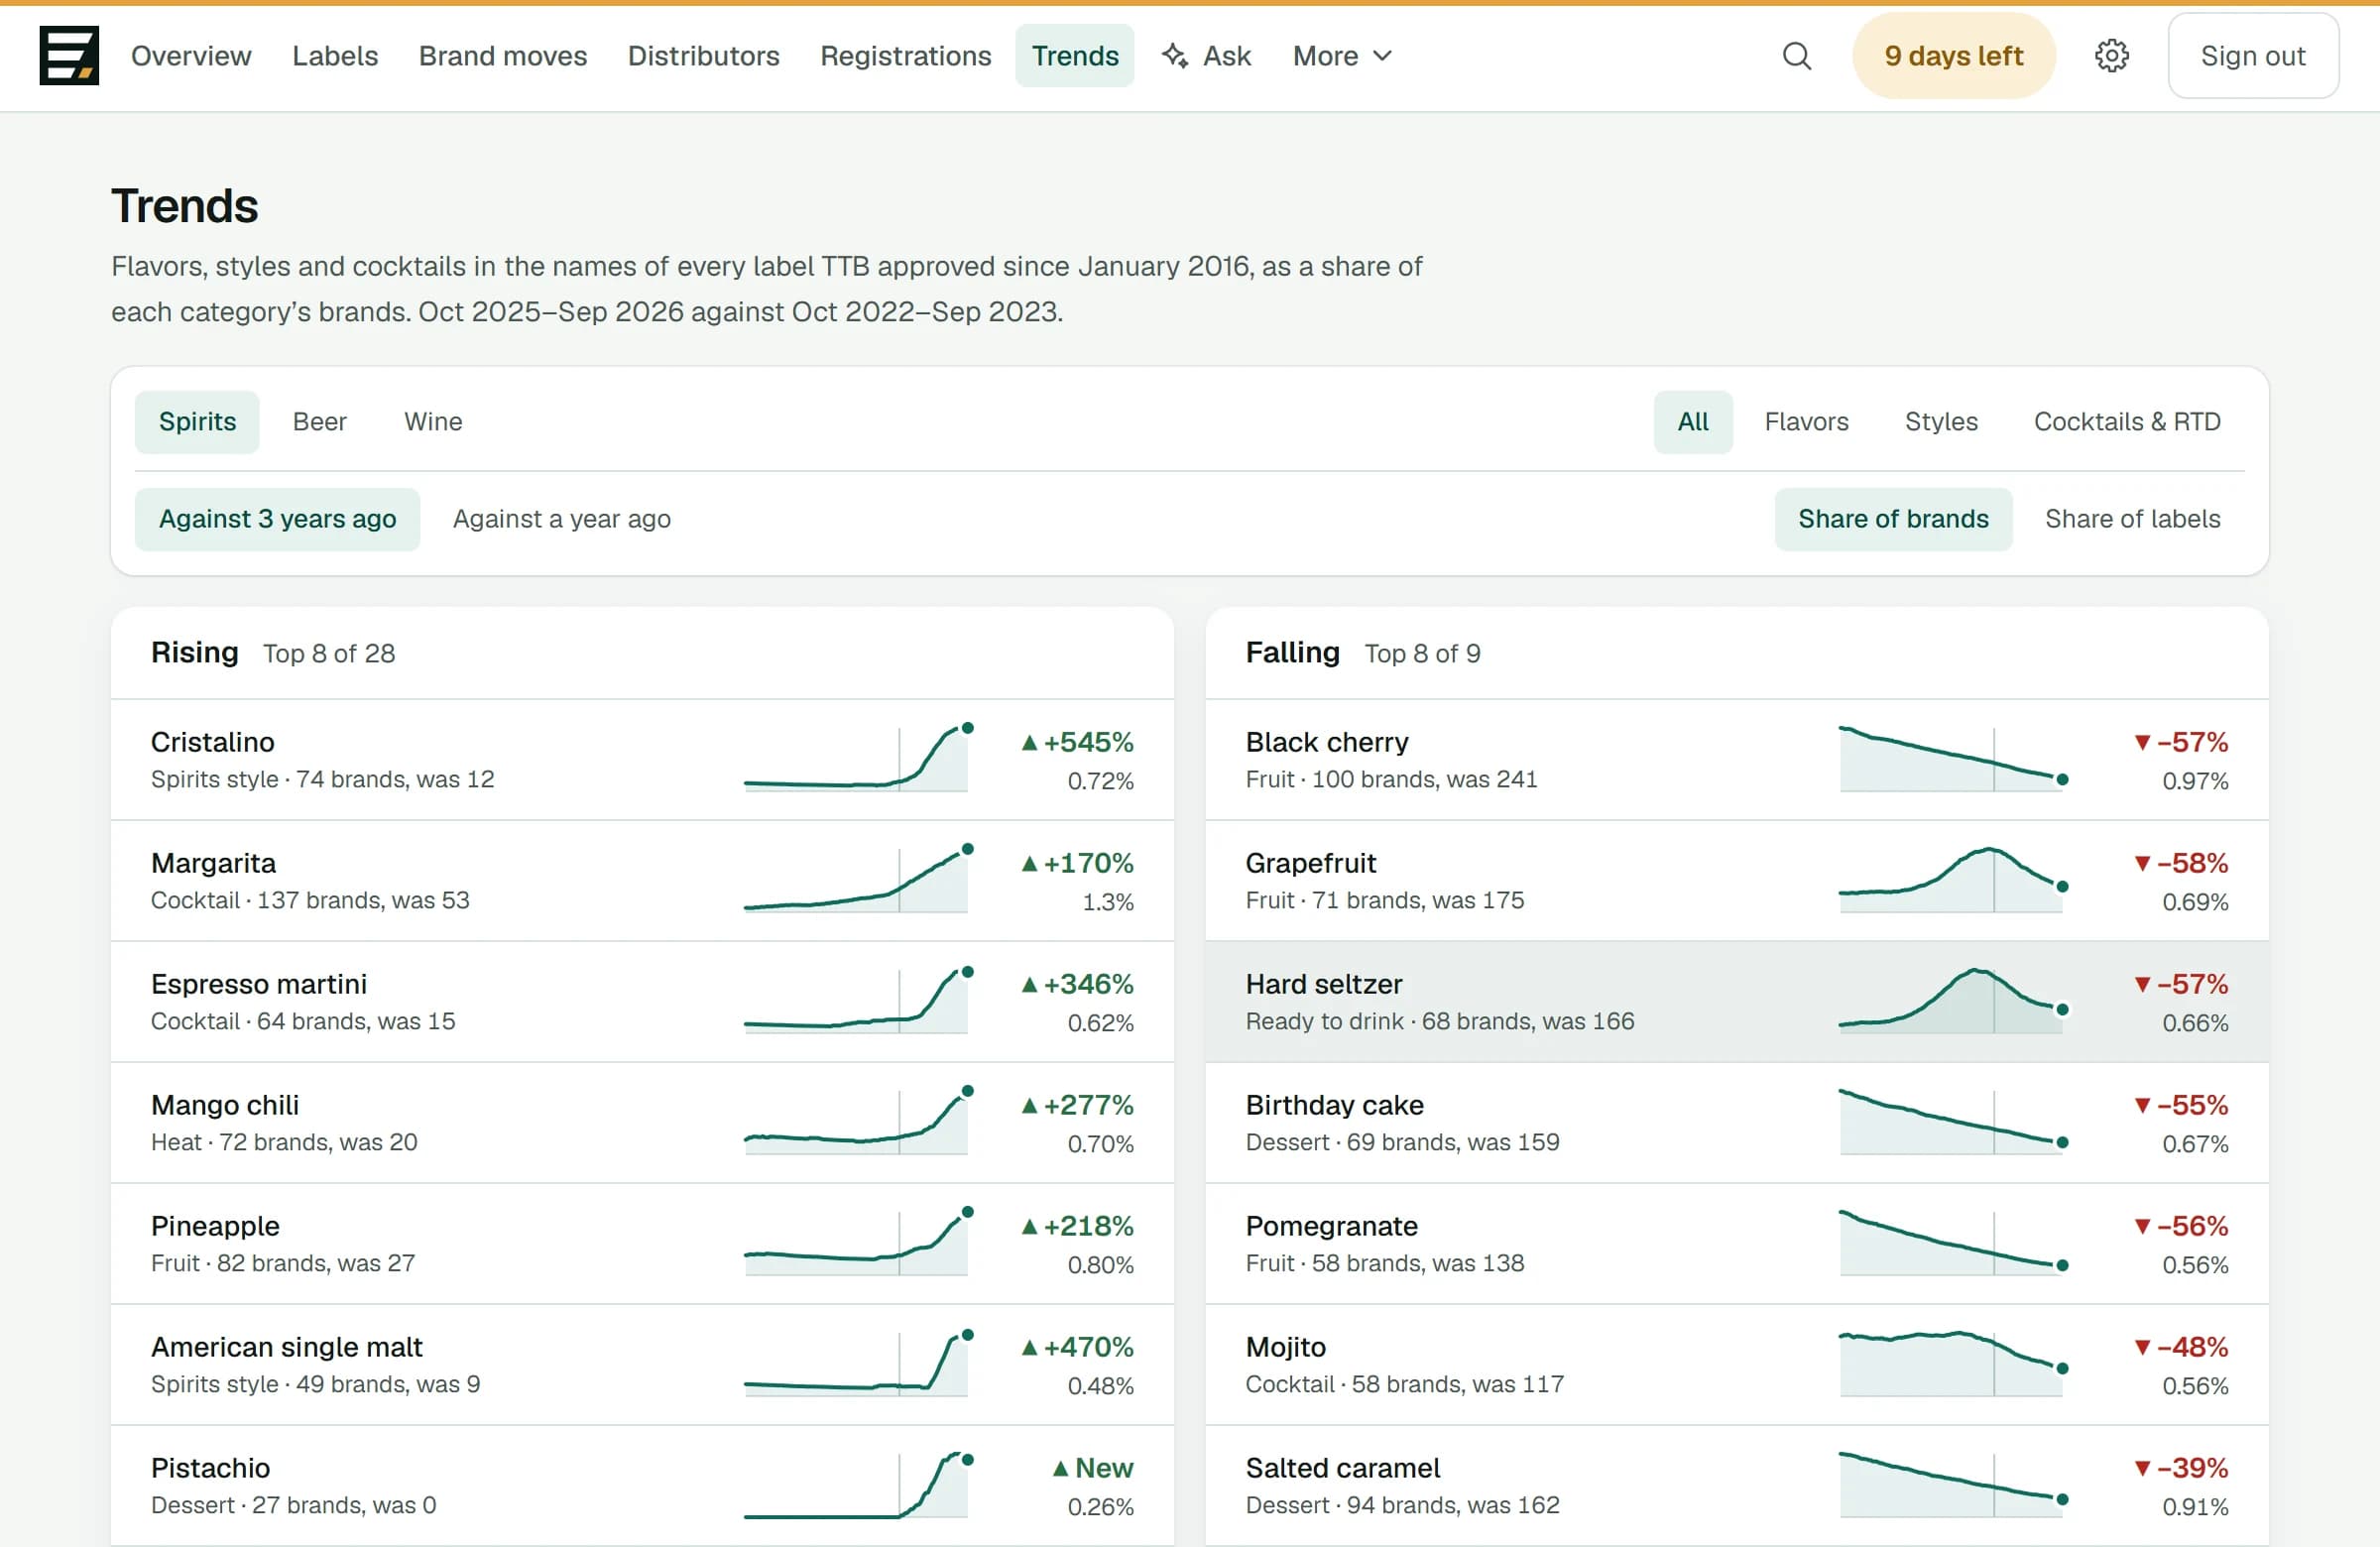Open the search magnifier icon
2380x1547 pixels.
[x=1796, y=56]
